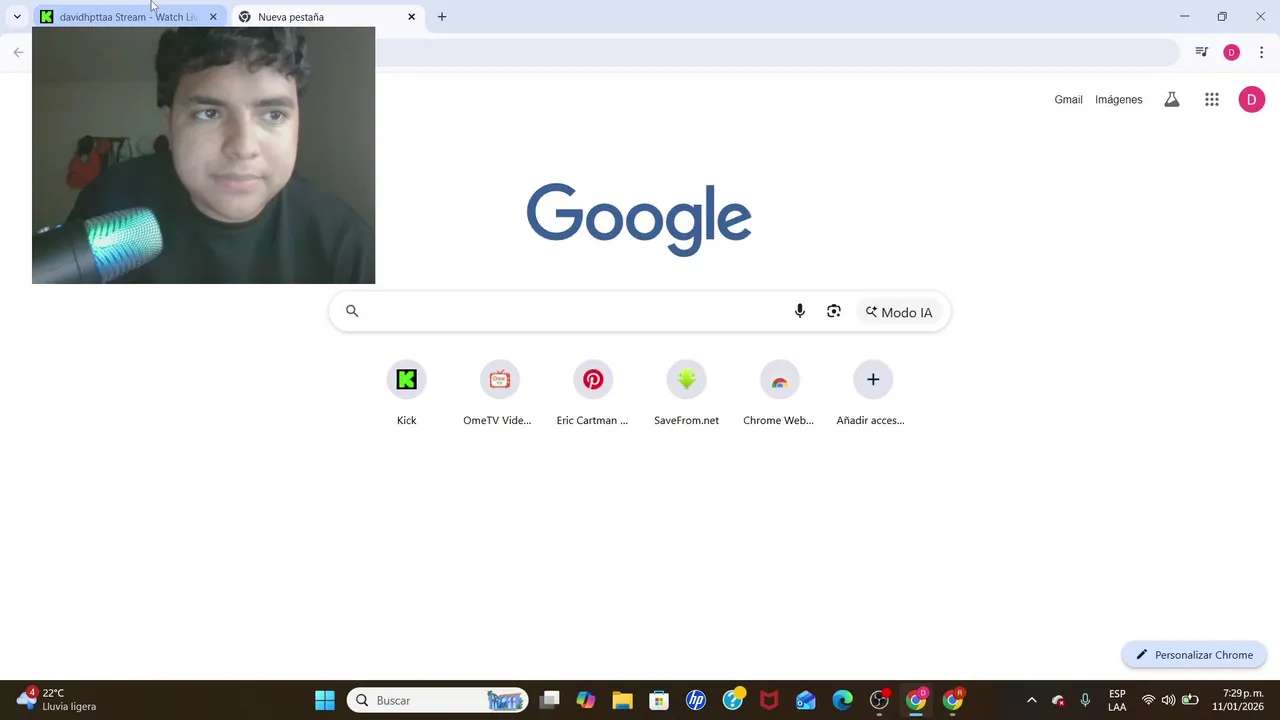Screen dimensions: 1280x720
Task: Open the HP app on taskbar
Action: pyautogui.click(x=696, y=700)
